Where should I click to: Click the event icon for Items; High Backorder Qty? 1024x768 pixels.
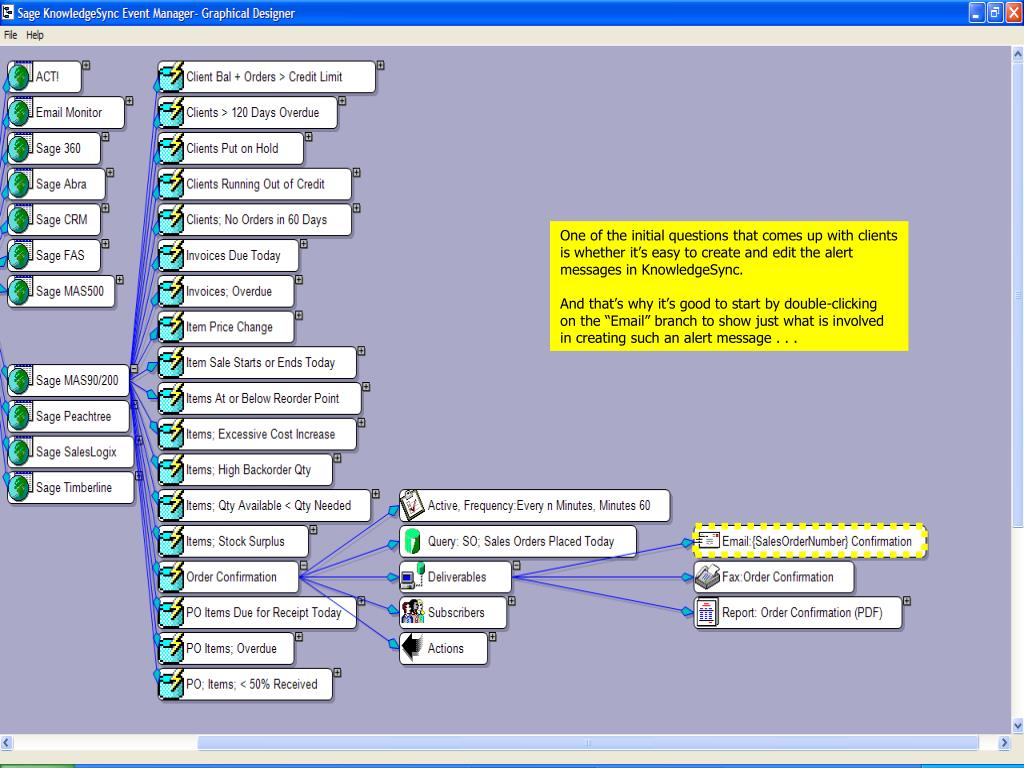pyautogui.click(x=171, y=470)
